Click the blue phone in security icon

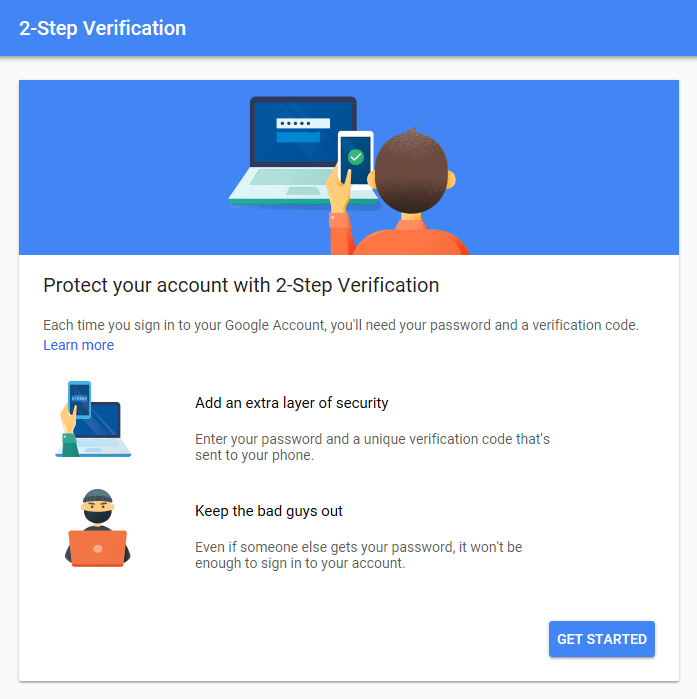(80, 399)
